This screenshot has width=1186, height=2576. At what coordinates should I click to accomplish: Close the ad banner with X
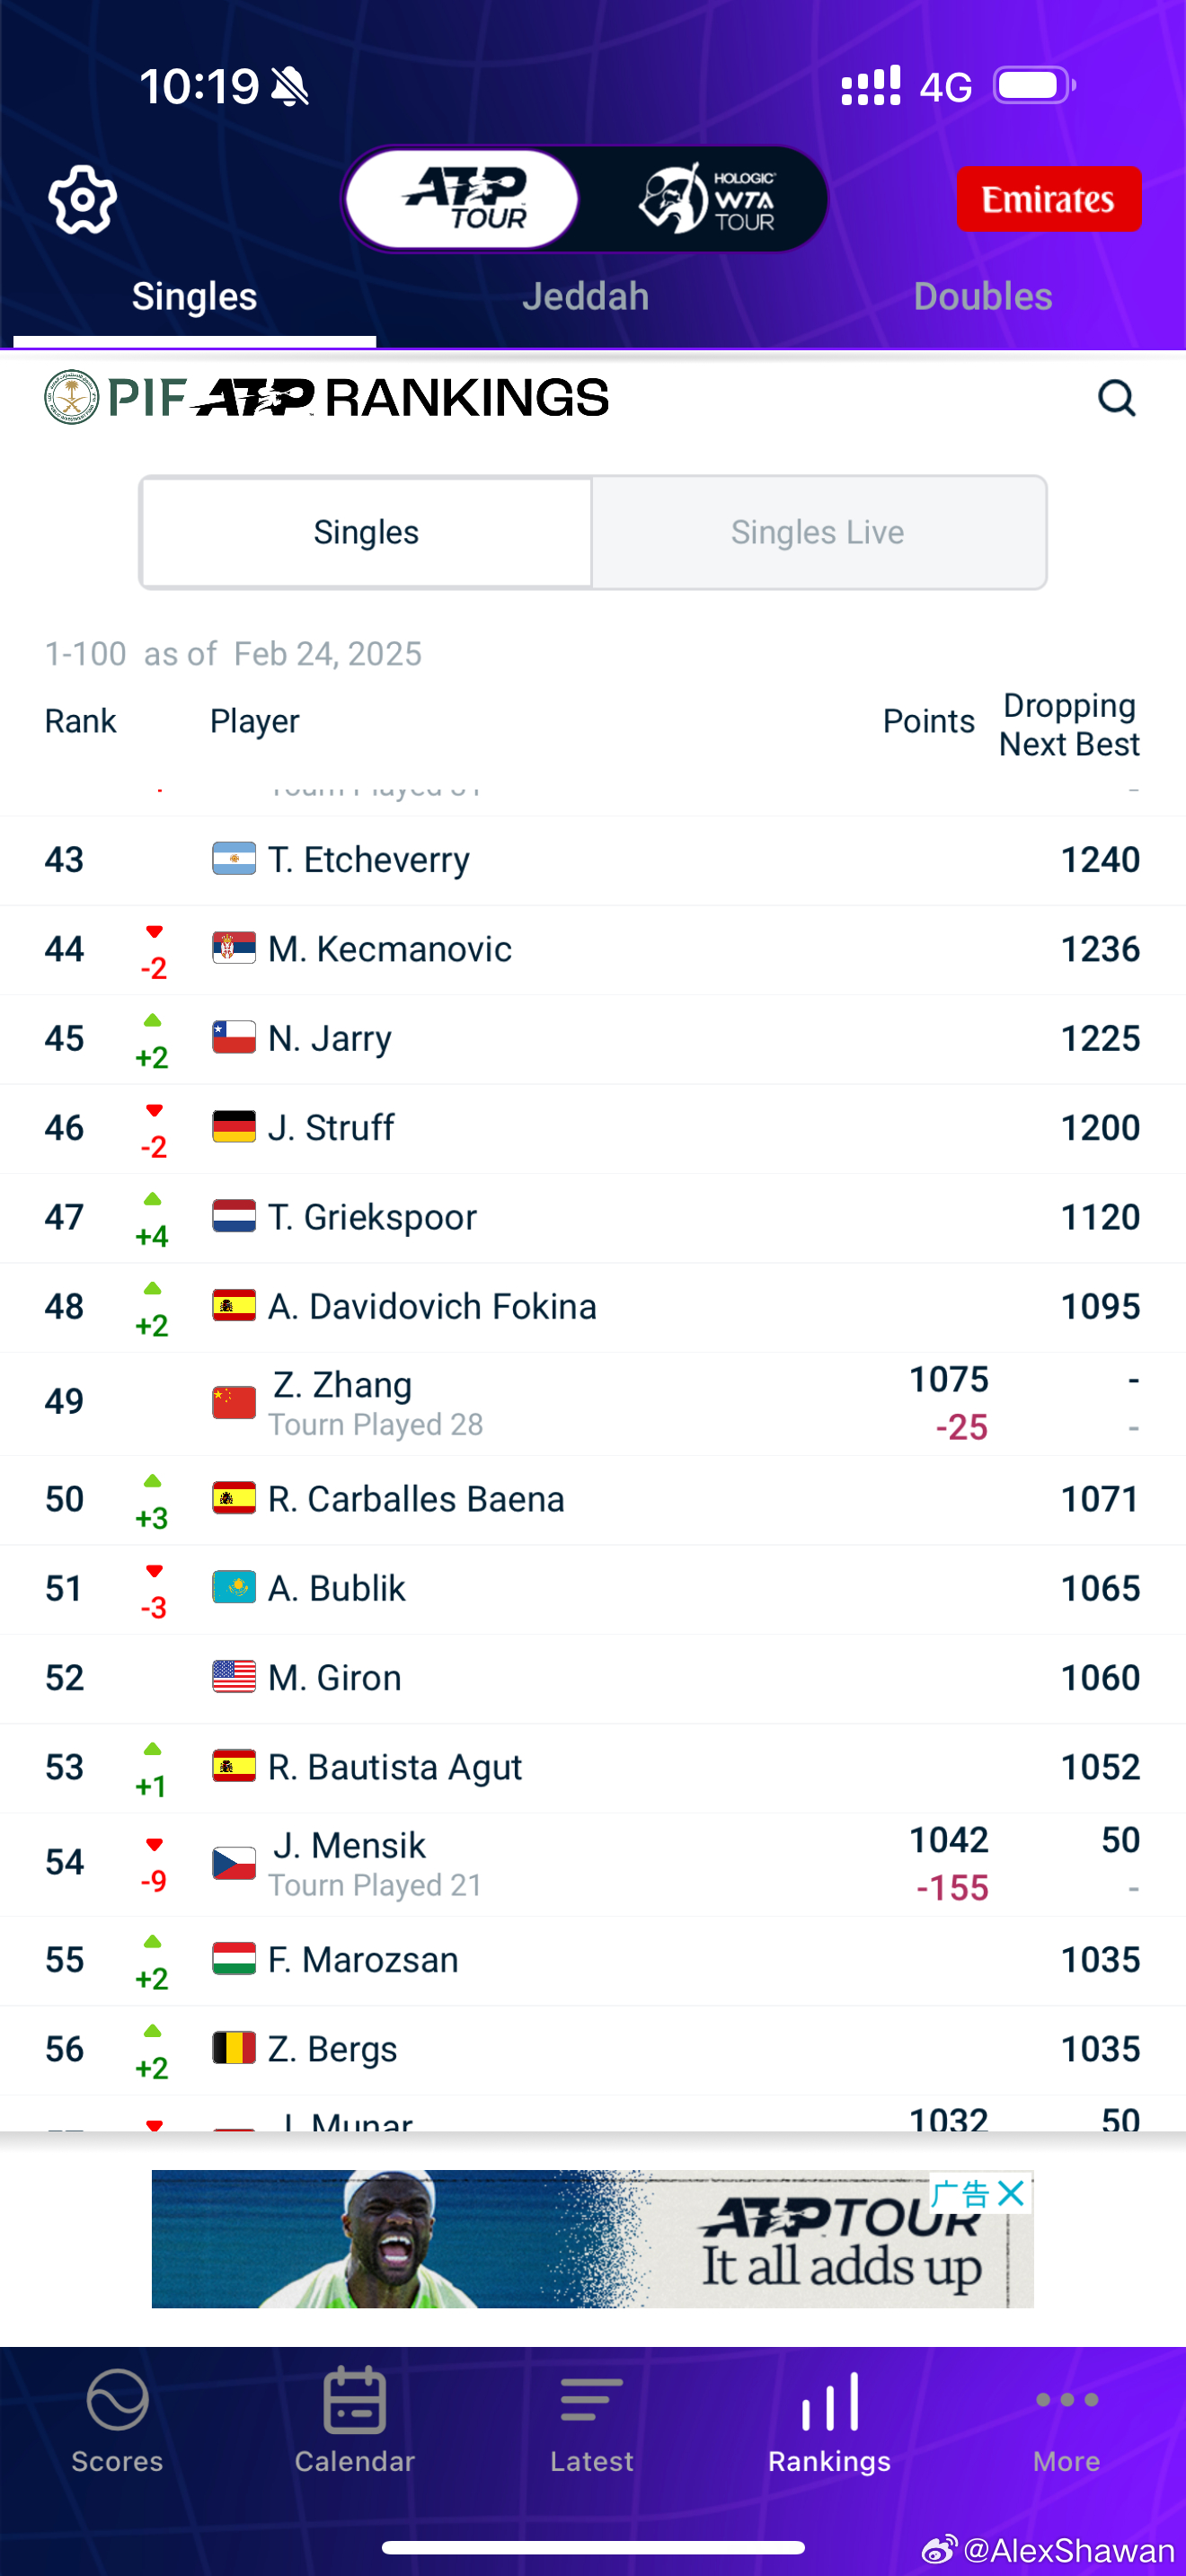tap(1011, 2193)
